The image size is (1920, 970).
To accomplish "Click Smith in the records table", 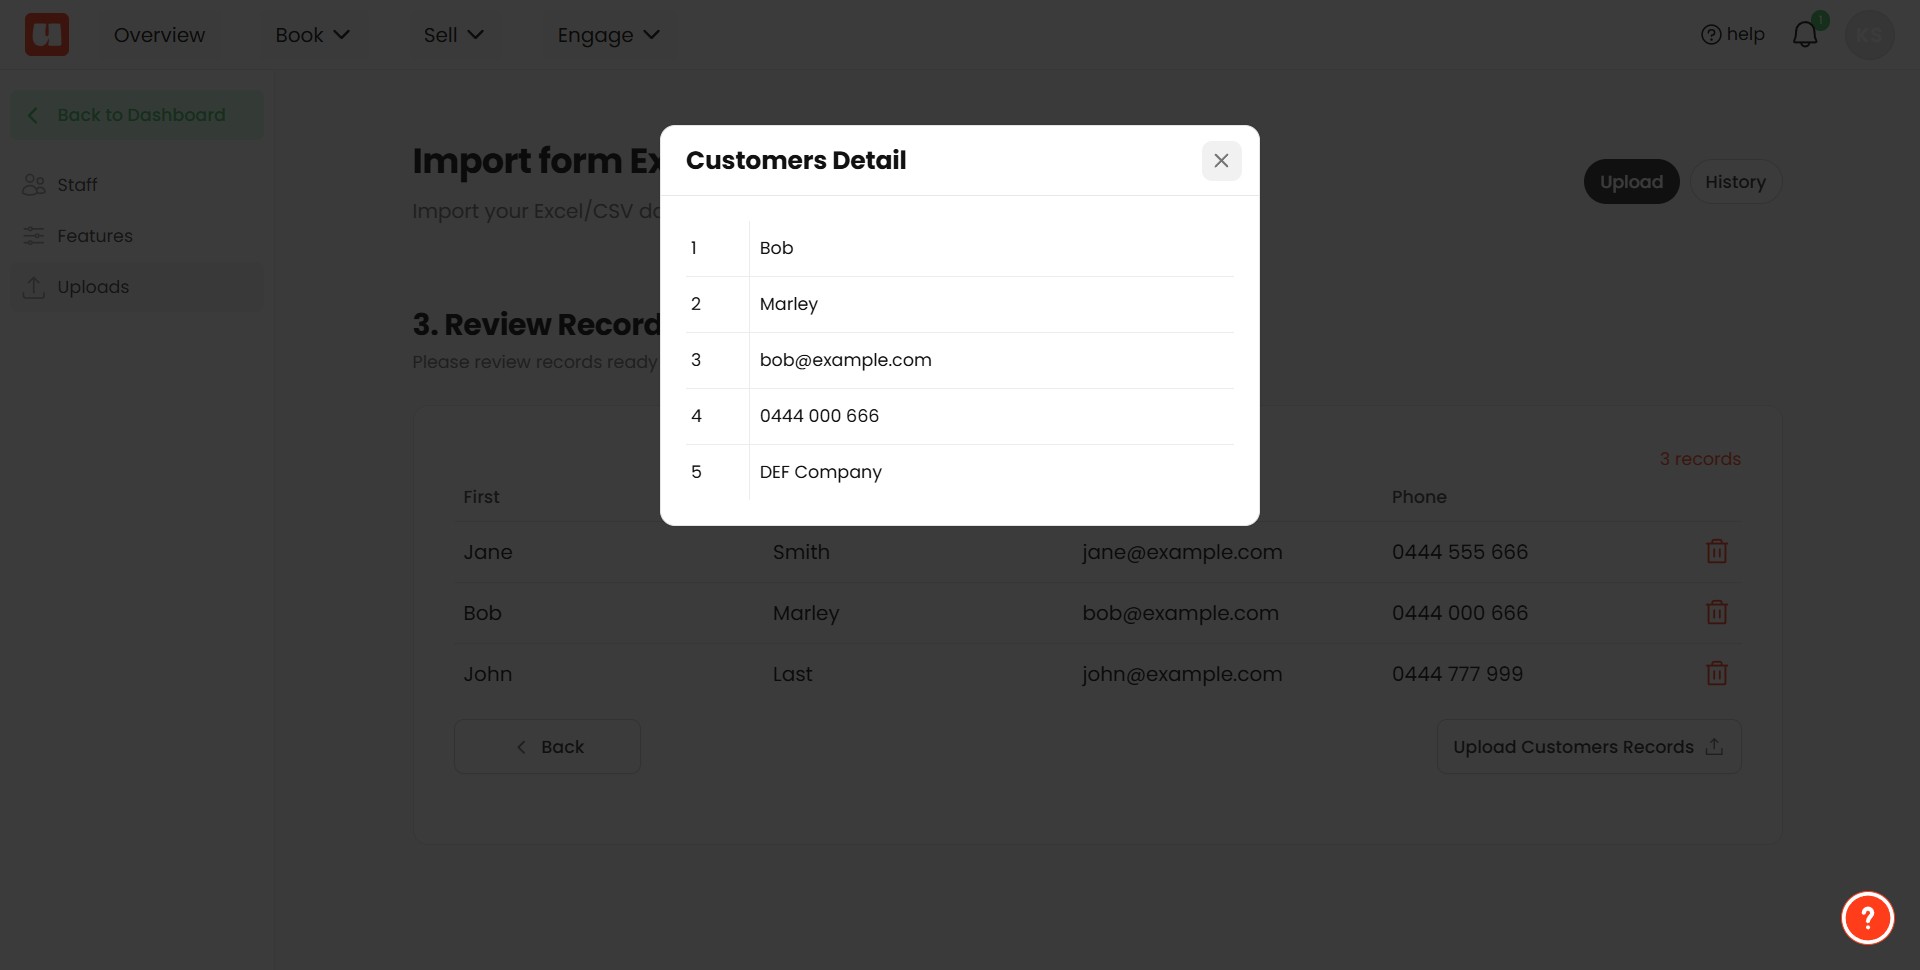I will 801,552.
